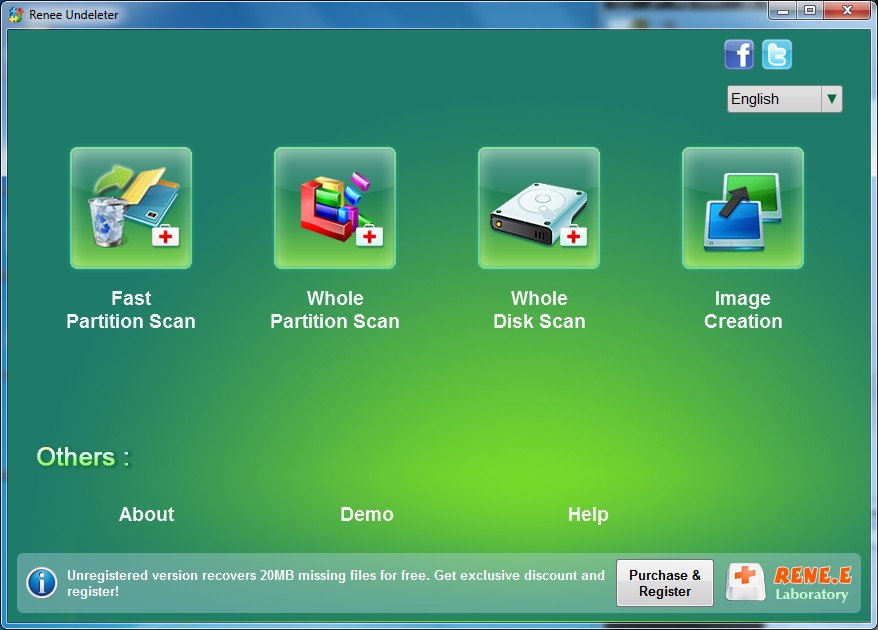This screenshot has width=878, height=630.
Task: Select the Fast Partition Scan text label
Action: [x=131, y=310]
